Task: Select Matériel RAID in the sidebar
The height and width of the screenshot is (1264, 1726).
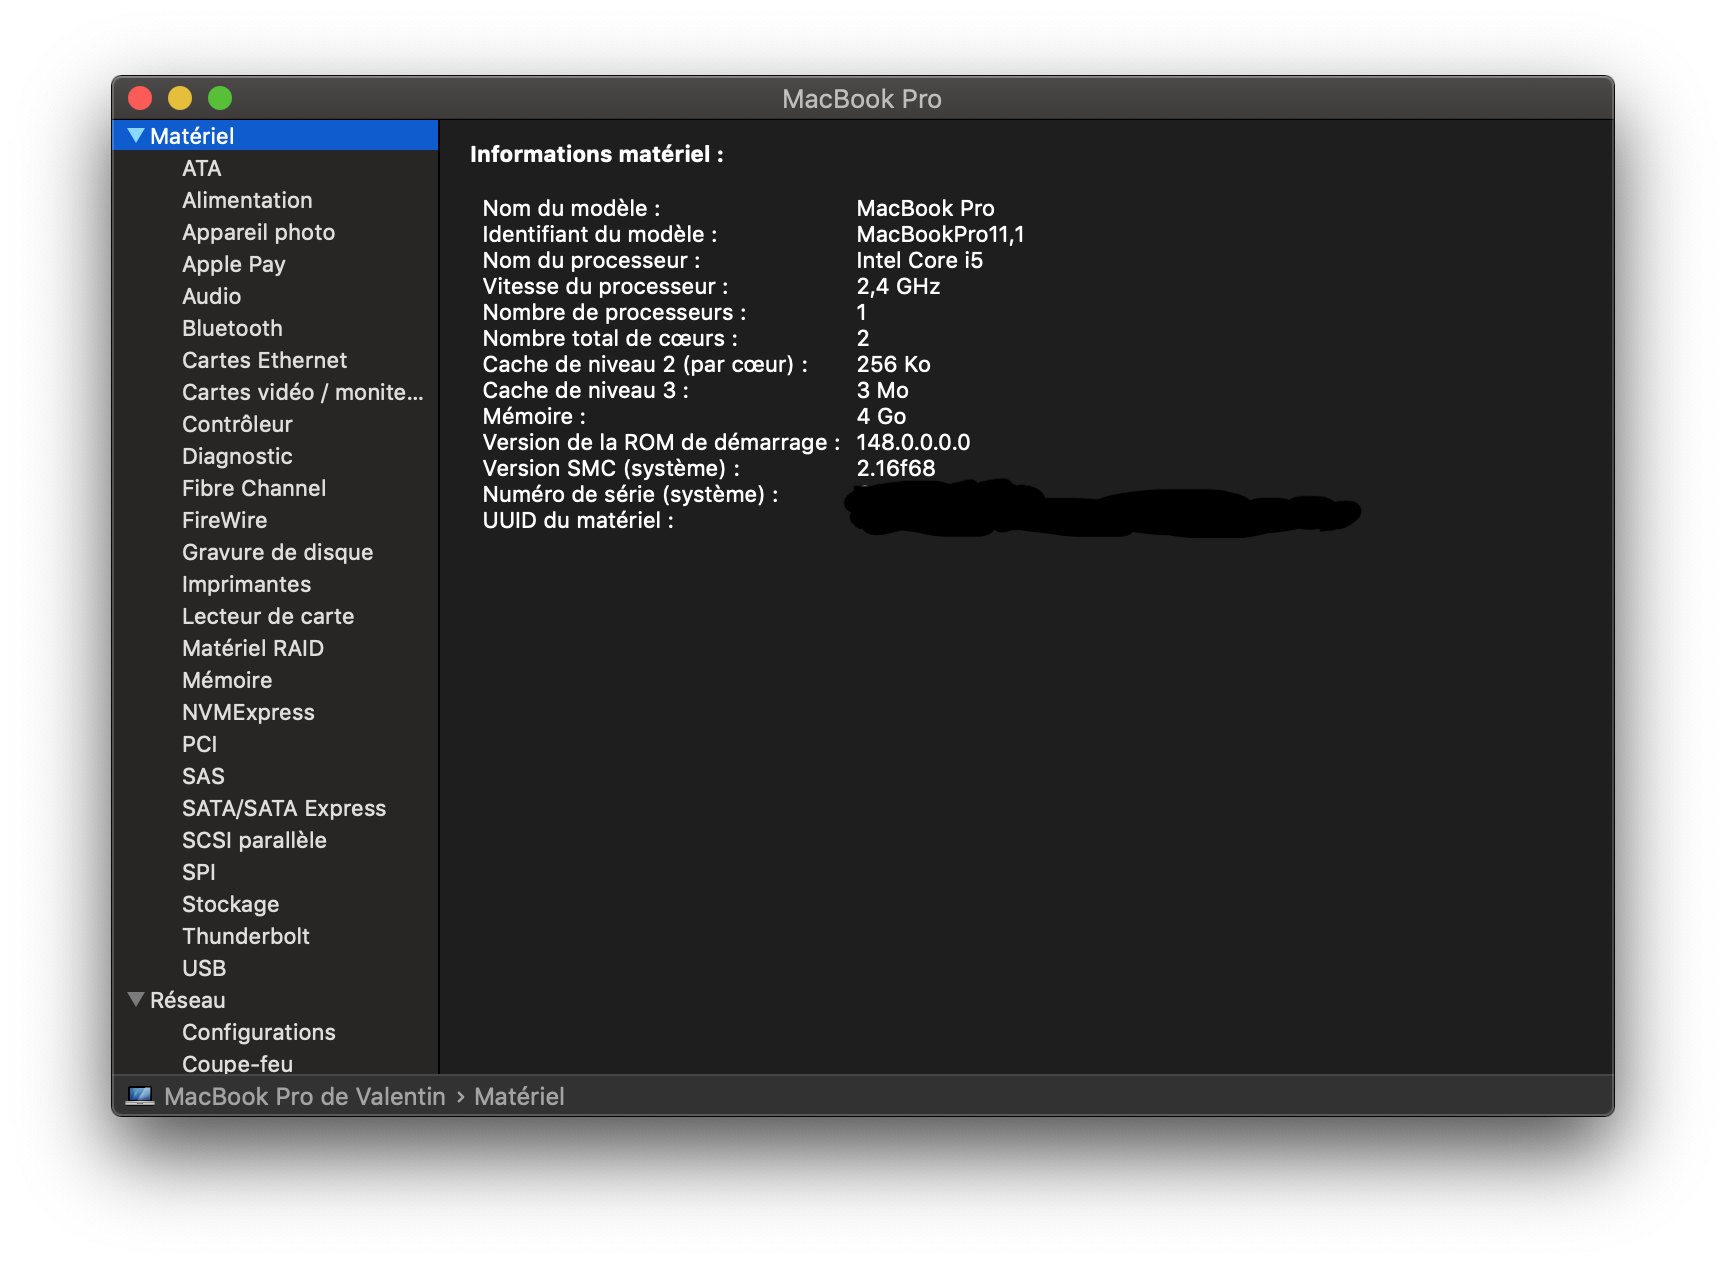Action: [x=253, y=648]
